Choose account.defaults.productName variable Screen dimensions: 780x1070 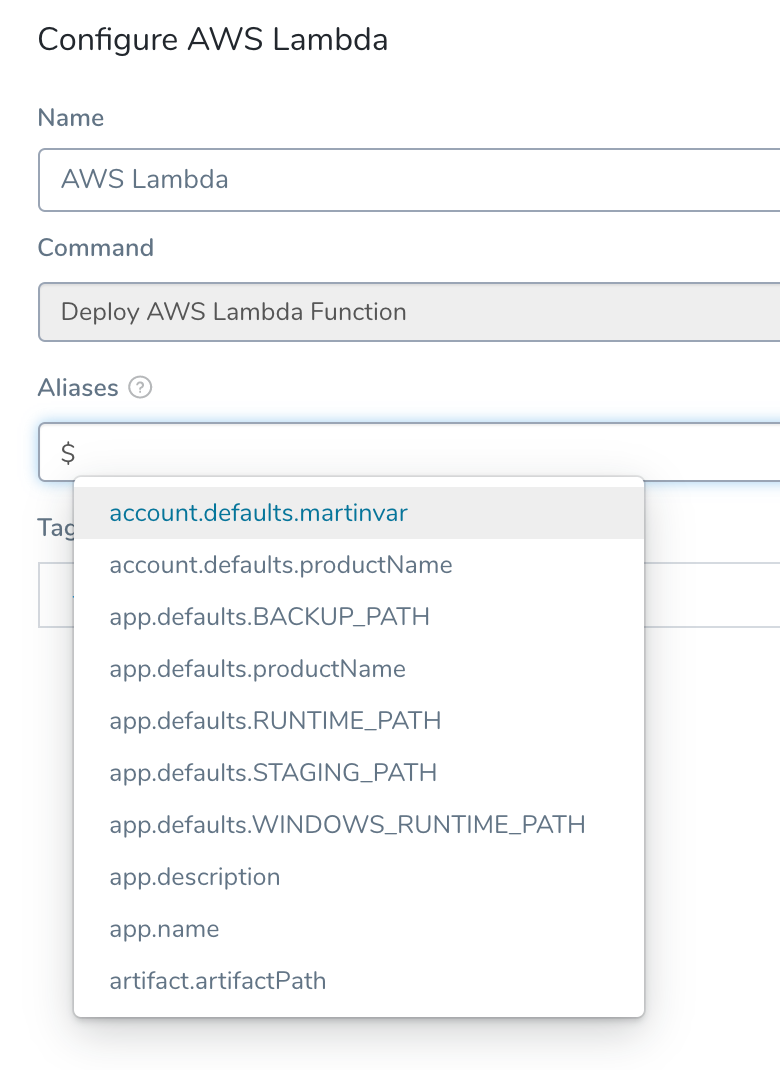(x=359, y=565)
